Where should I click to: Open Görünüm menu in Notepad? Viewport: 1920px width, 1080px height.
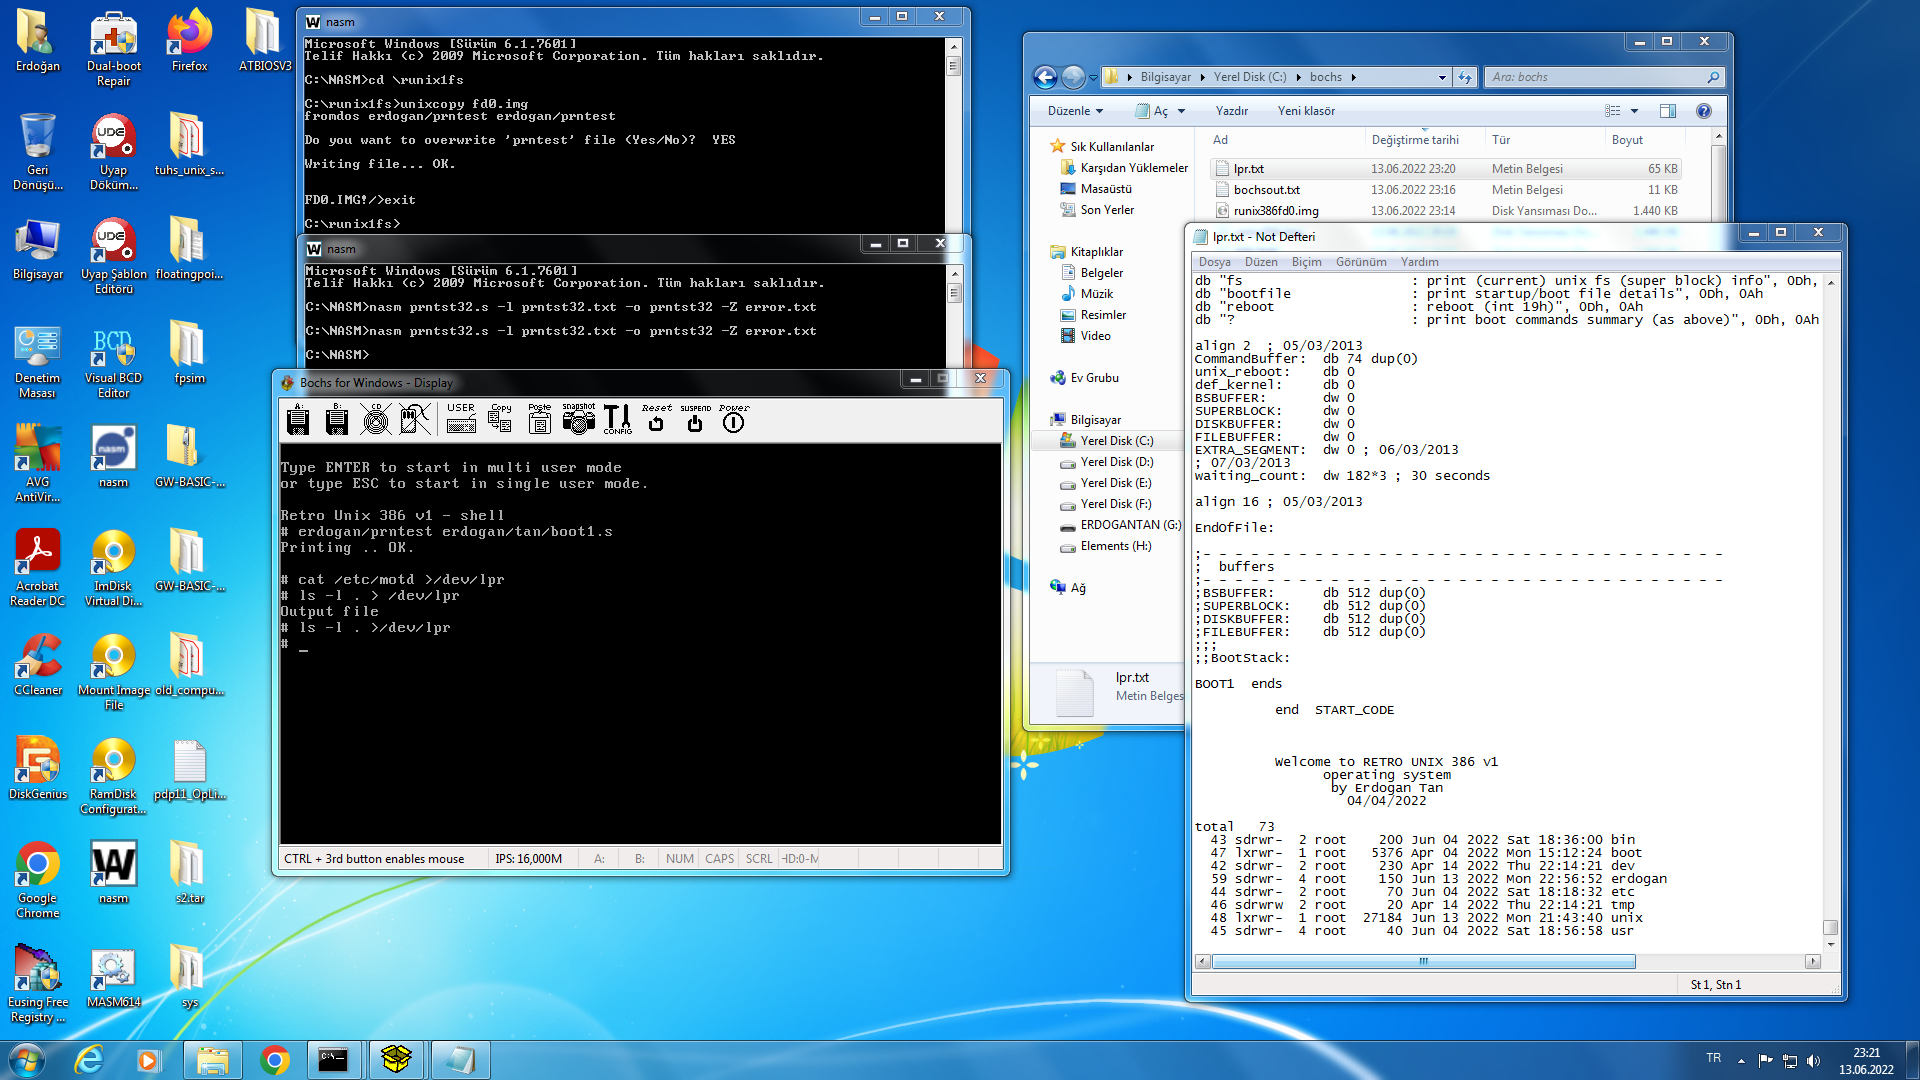pyautogui.click(x=1361, y=262)
